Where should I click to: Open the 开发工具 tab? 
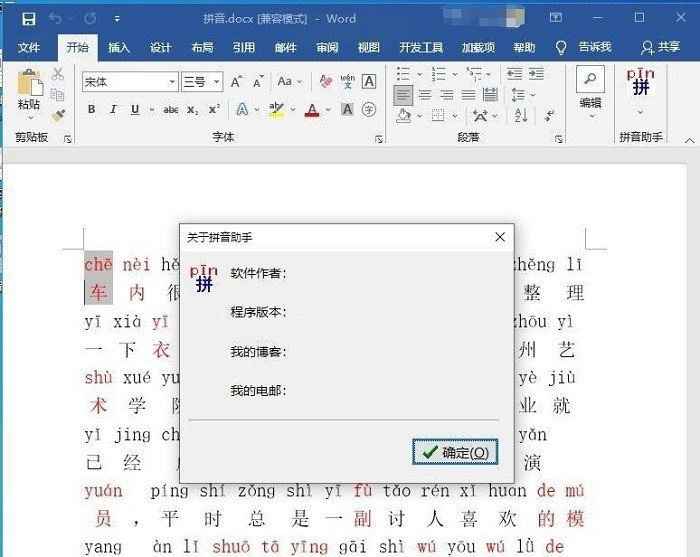(x=421, y=47)
